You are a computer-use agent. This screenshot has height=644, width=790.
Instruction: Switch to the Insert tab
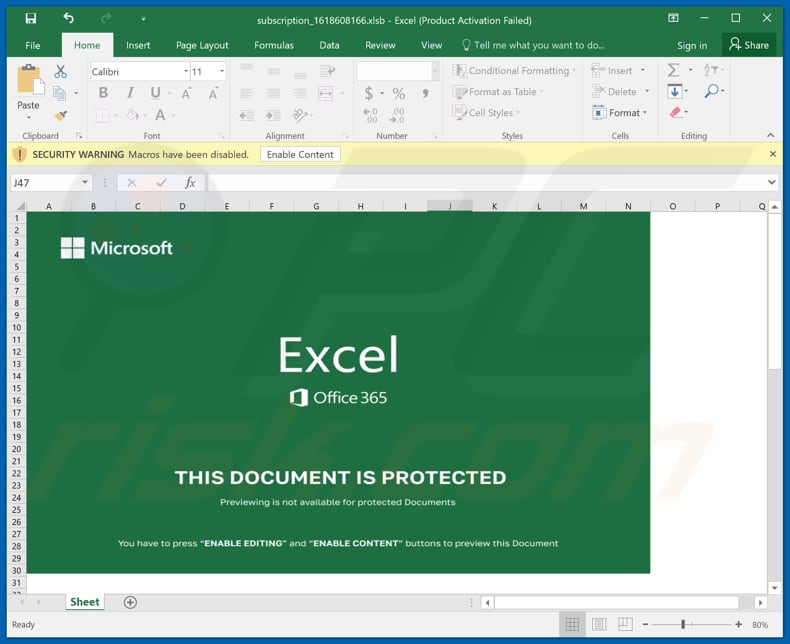138,45
